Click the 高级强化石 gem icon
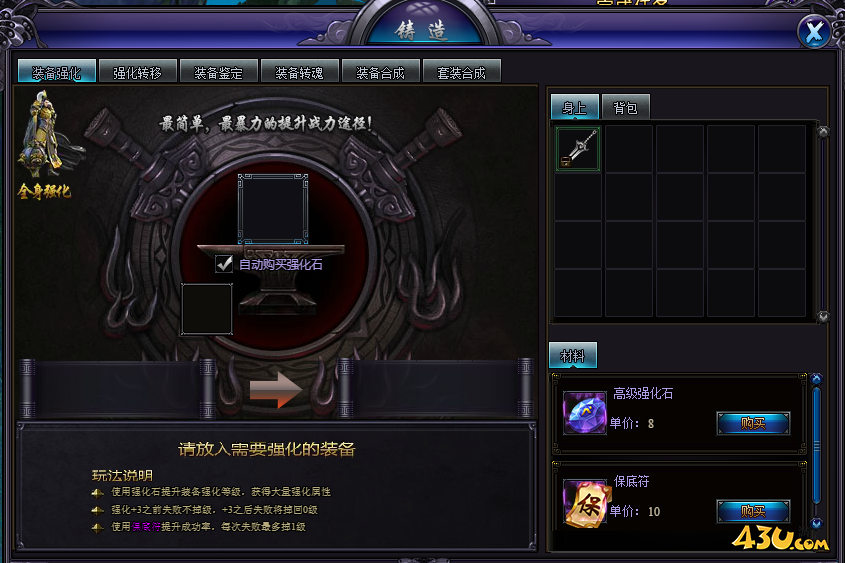This screenshot has height=563, width=845. 584,413
